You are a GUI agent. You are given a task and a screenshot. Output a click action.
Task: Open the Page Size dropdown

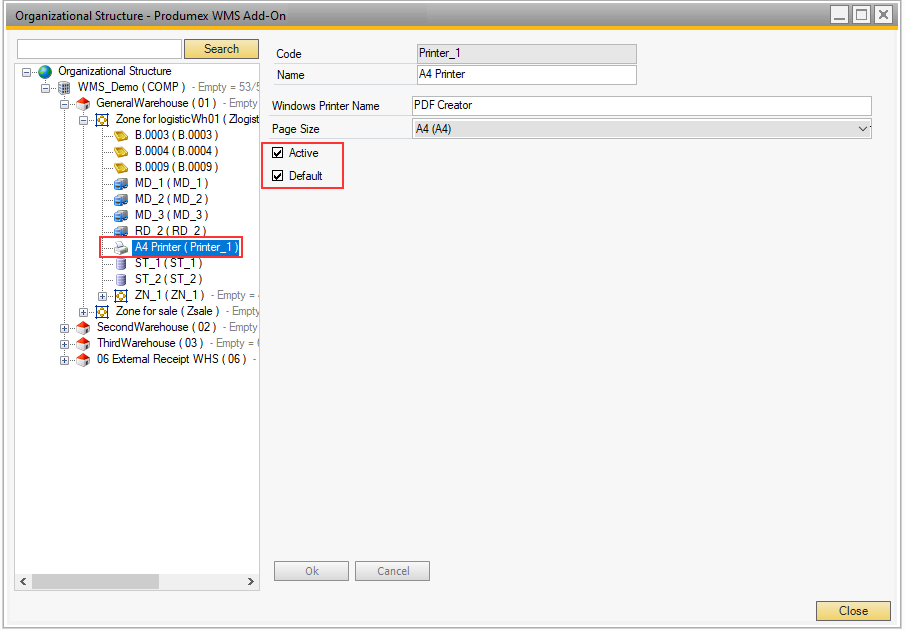click(863, 129)
